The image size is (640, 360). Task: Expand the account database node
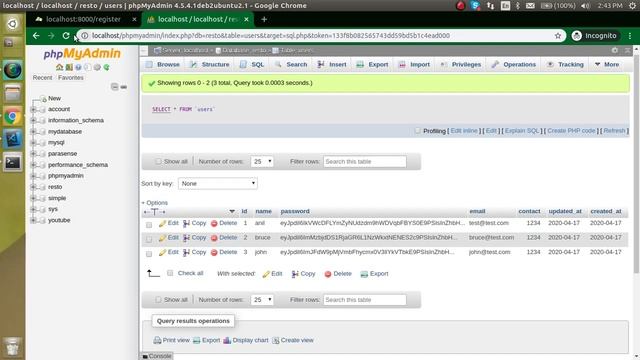click(x=33, y=109)
